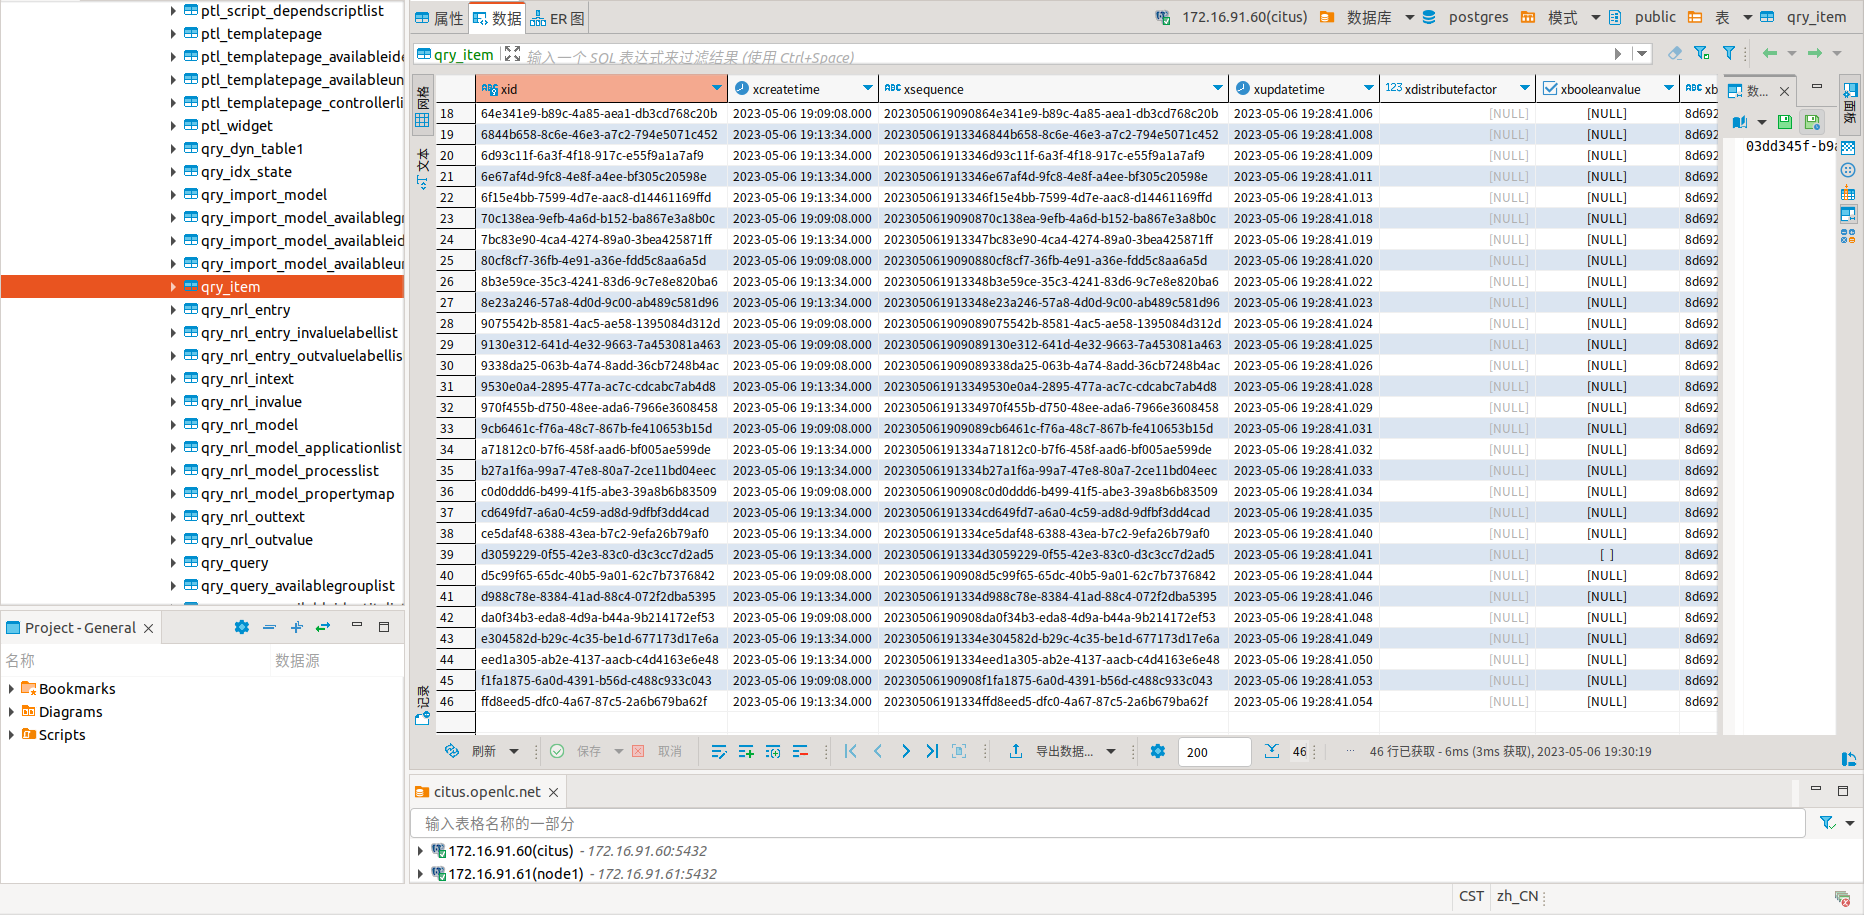
Task: Switch to the 属性 tab
Action: coord(439,18)
